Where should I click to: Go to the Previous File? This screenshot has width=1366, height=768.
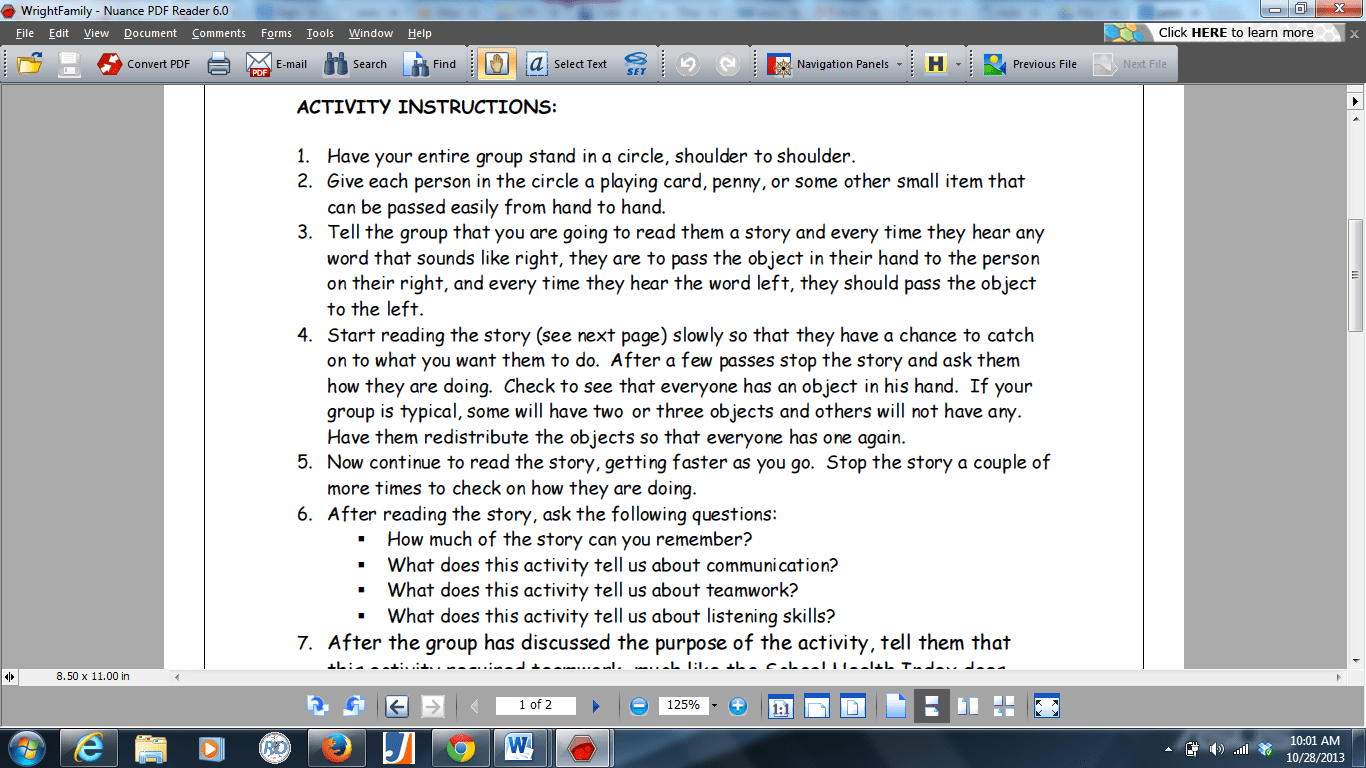(1030, 64)
